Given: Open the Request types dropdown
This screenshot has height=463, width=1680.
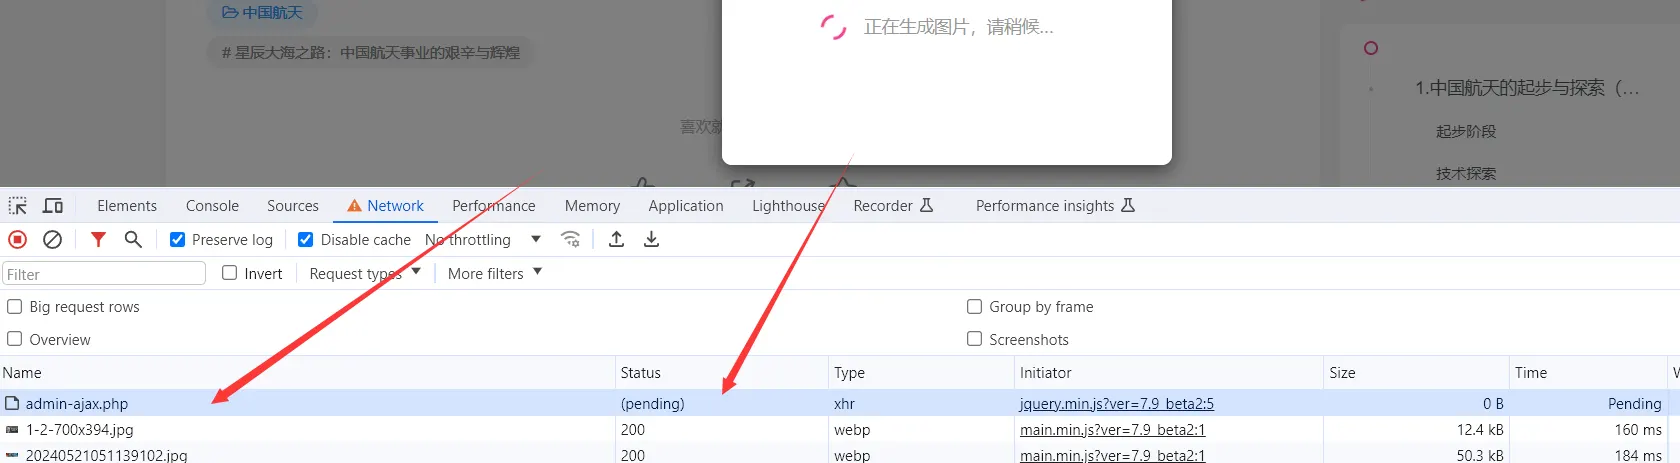Looking at the screenshot, I should pyautogui.click(x=365, y=273).
